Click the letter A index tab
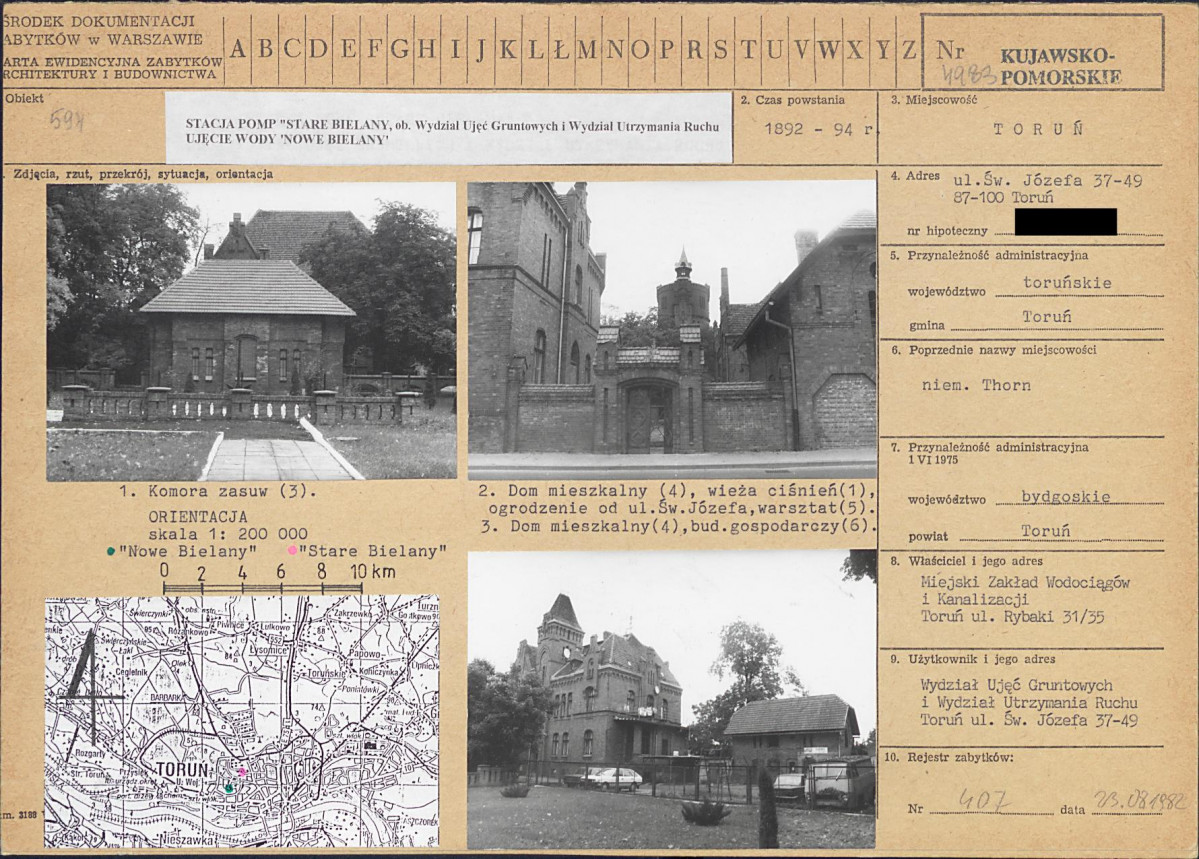This screenshot has width=1199, height=859. (x=238, y=50)
